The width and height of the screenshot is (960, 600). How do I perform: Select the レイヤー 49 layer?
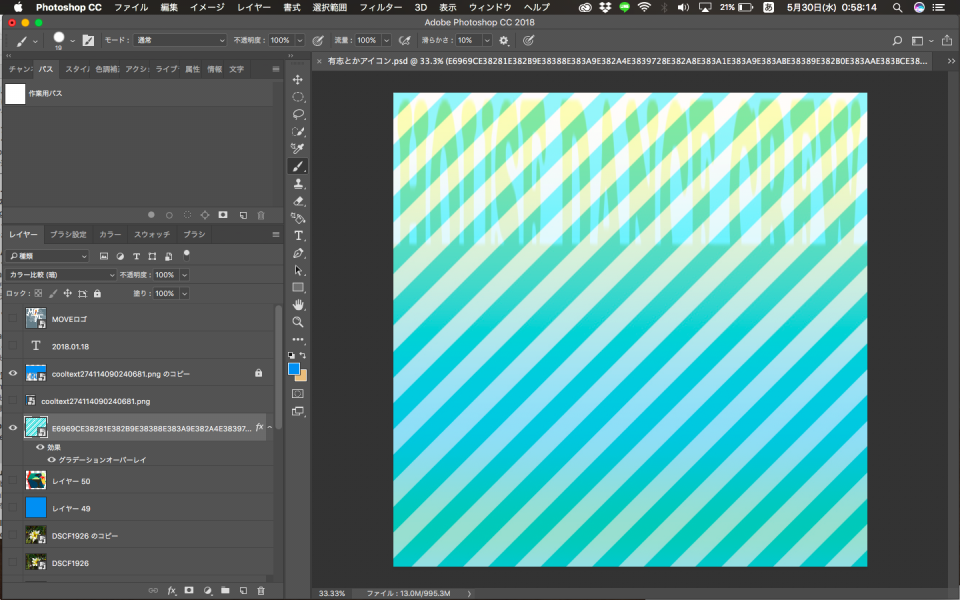tap(71, 508)
